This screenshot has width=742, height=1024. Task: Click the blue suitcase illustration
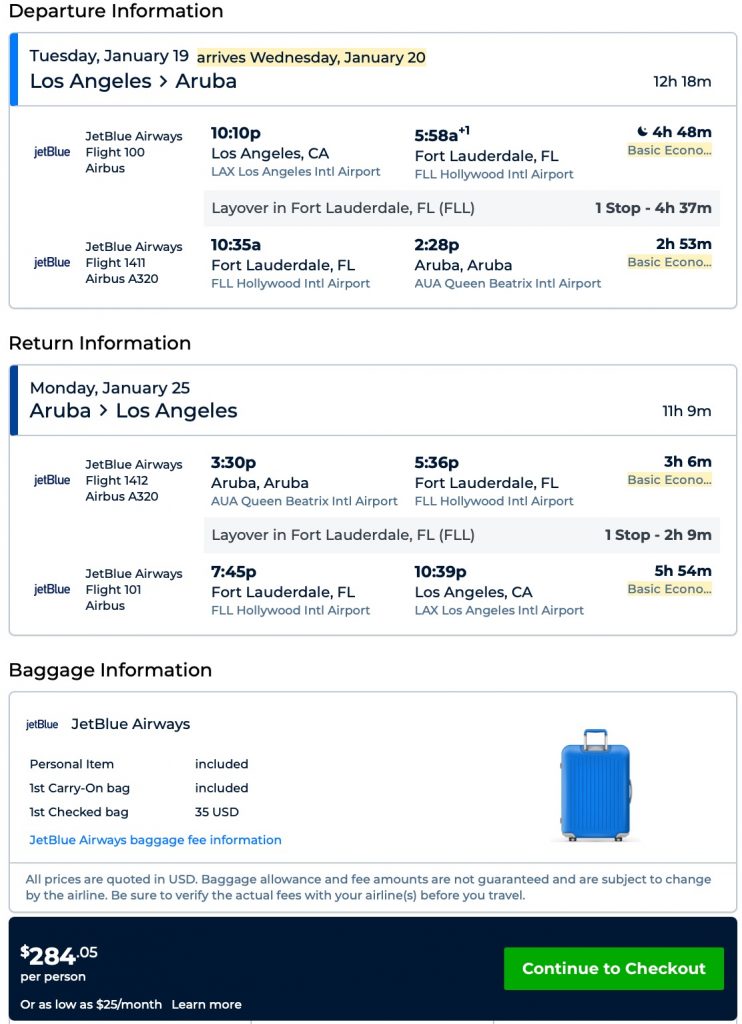tap(596, 784)
